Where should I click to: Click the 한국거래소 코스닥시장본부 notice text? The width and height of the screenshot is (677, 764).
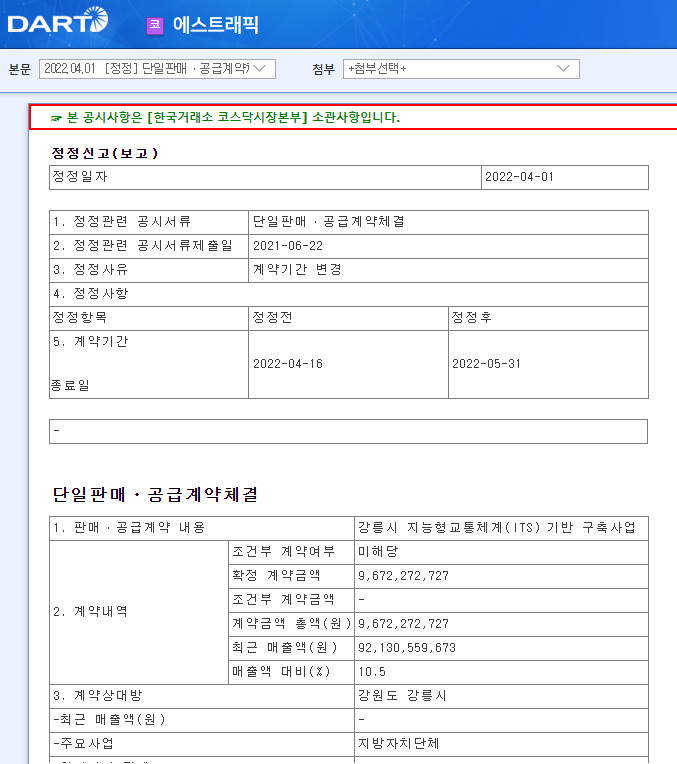pyautogui.click(x=225, y=117)
